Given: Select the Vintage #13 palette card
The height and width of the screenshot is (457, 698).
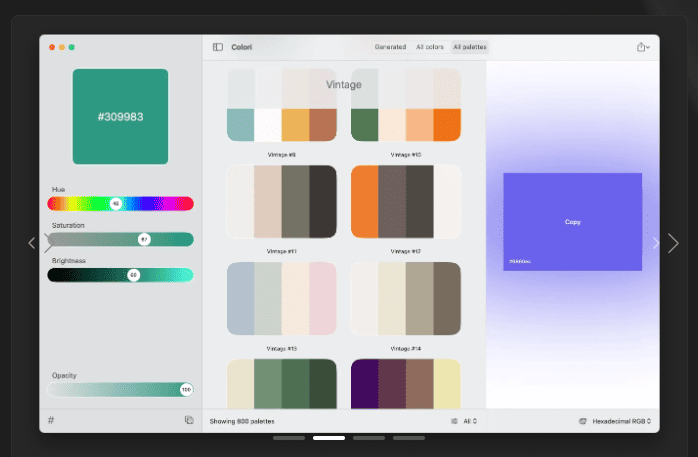Looking at the screenshot, I should pyautogui.click(x=282, y=299).
